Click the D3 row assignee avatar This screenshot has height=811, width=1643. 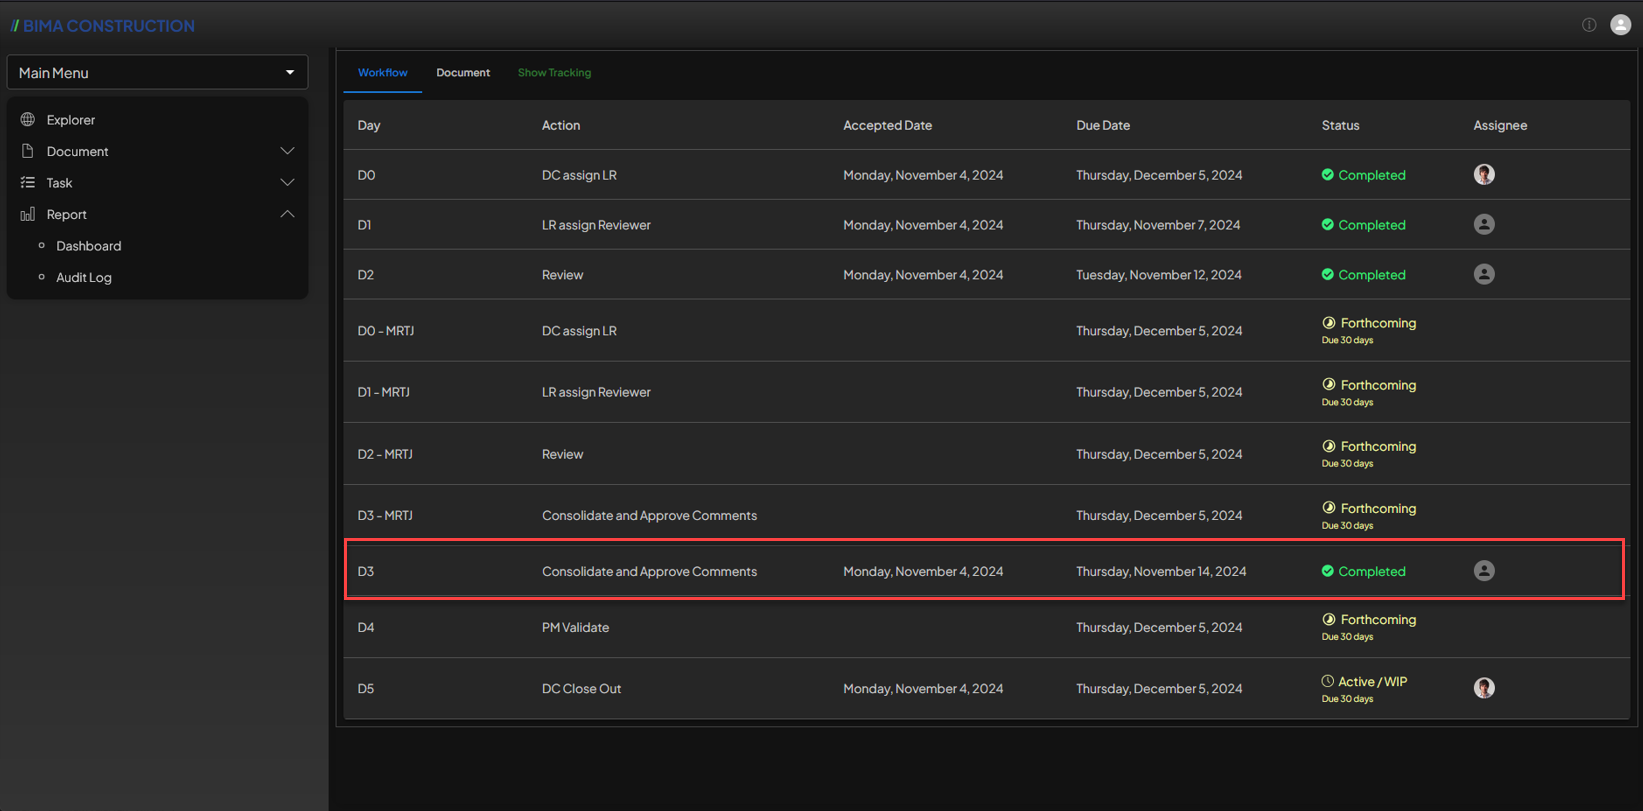[x=1484, y=571]
